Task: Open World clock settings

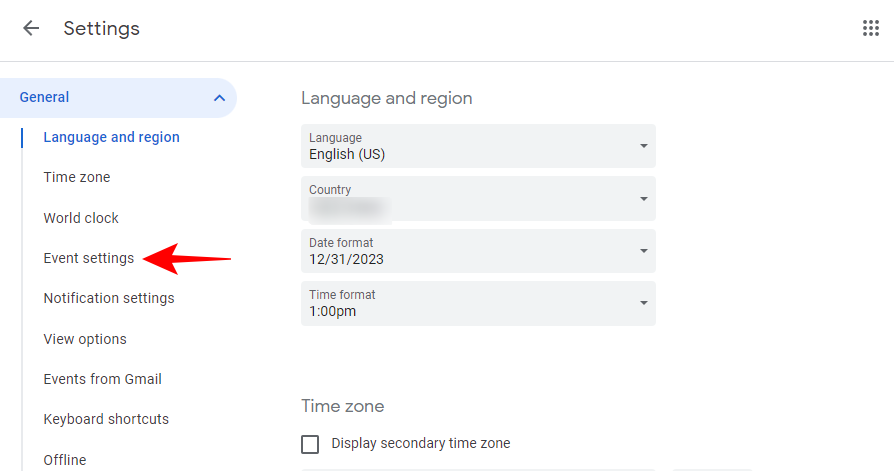Action: 81,218
